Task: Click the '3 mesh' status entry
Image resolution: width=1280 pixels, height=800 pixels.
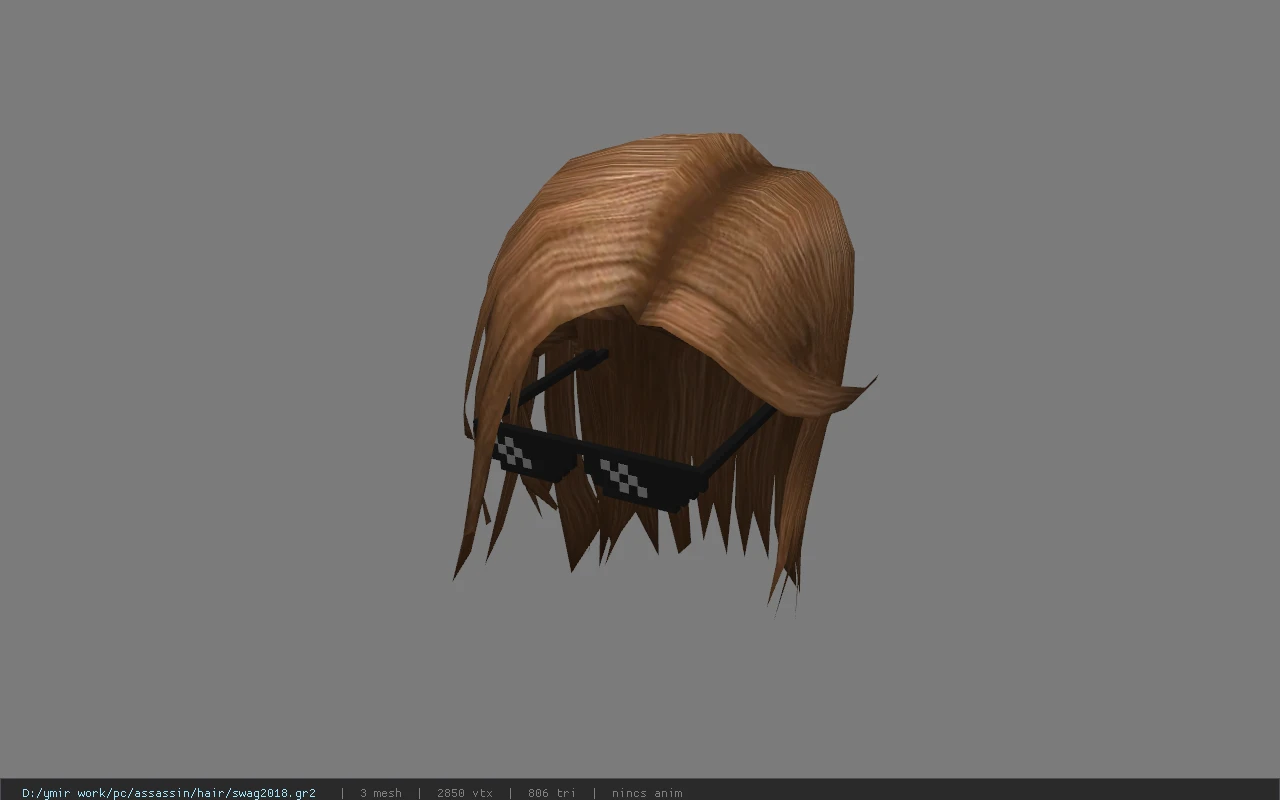Action: click(x=381, y=793)
